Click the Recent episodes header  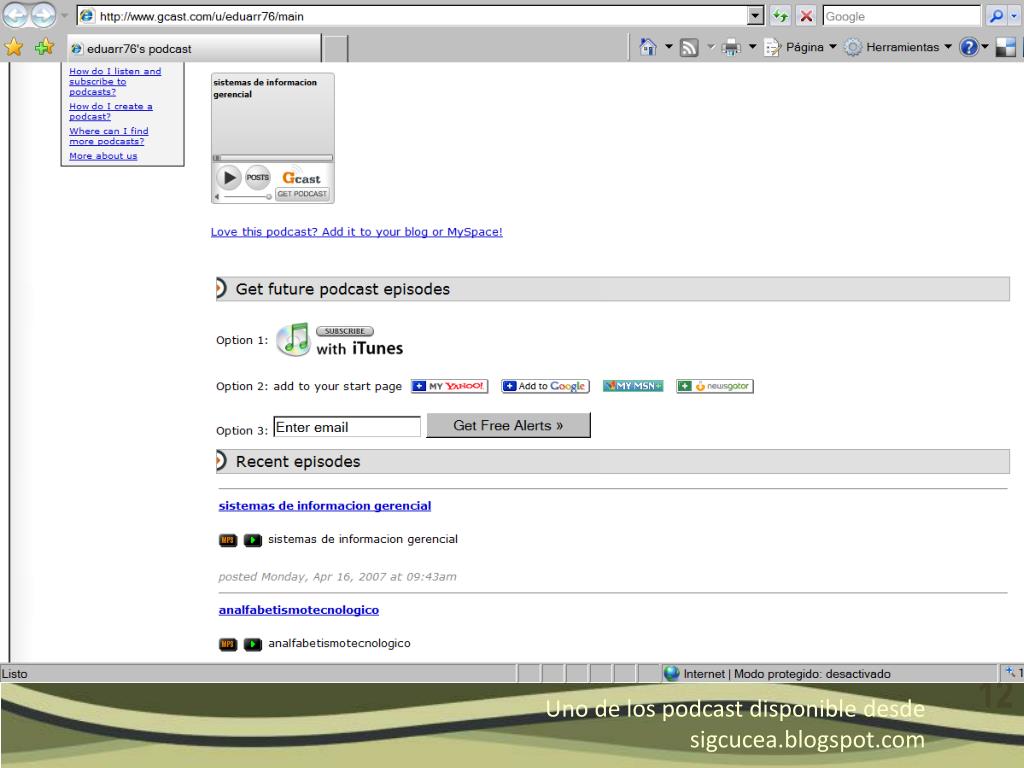(613, 462)
